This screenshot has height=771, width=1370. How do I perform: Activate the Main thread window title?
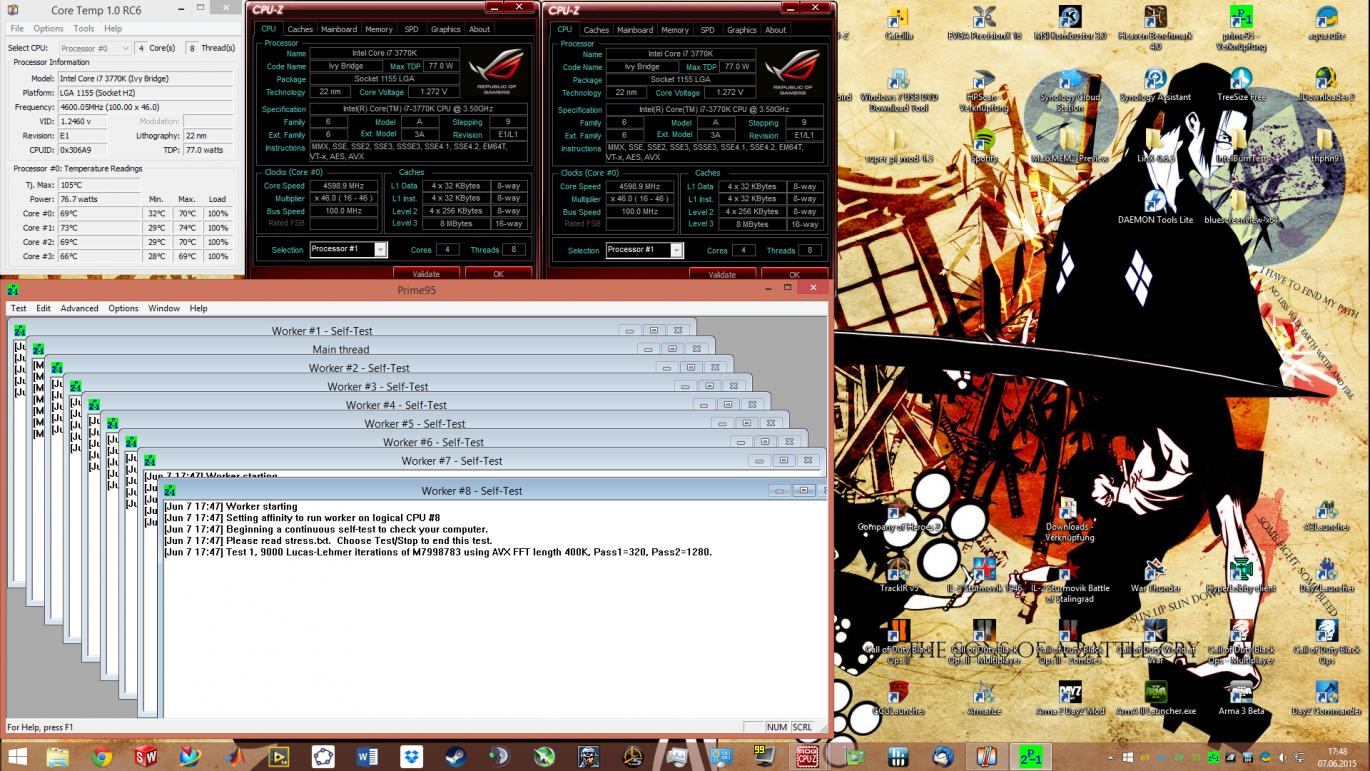(x=340, y=349)
